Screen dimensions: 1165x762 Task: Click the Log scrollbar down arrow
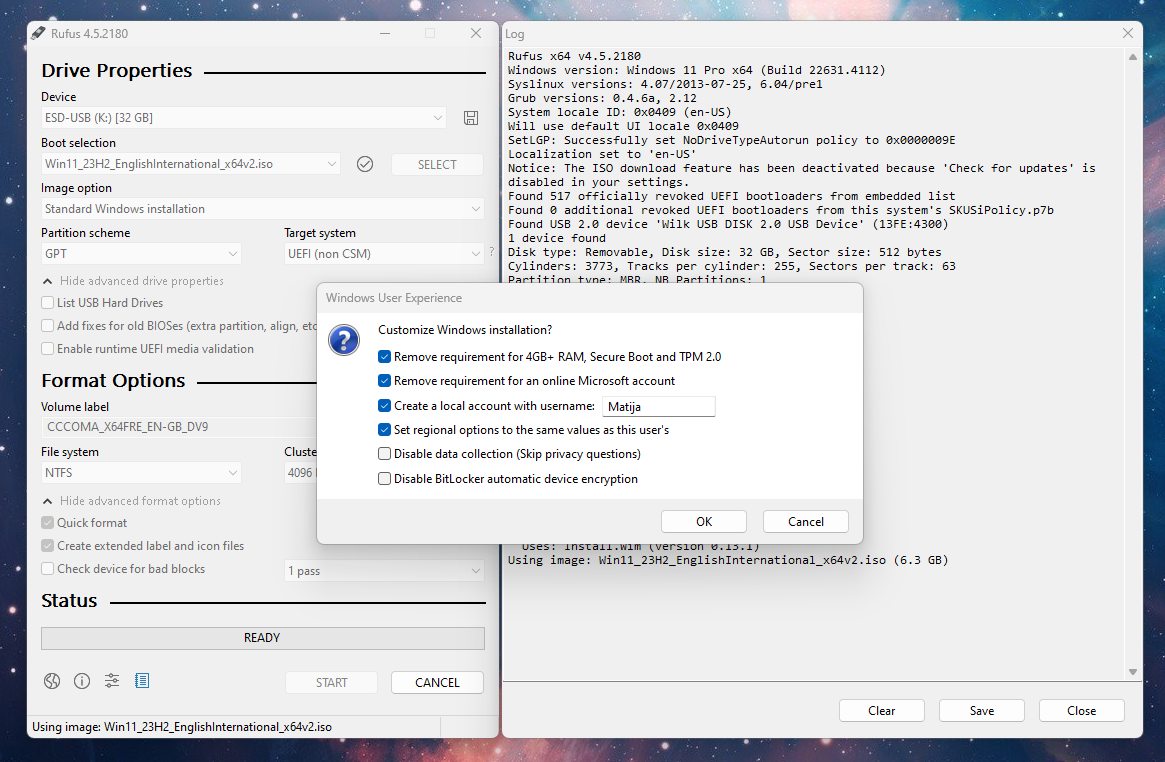(x=1132, y=671)
